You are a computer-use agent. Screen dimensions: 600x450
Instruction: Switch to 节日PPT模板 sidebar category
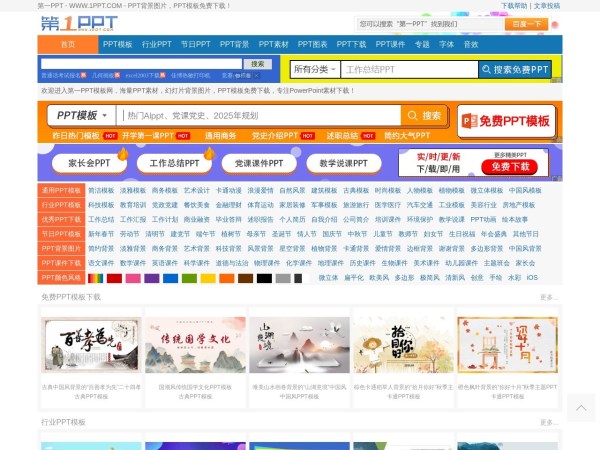pos(61,233)
